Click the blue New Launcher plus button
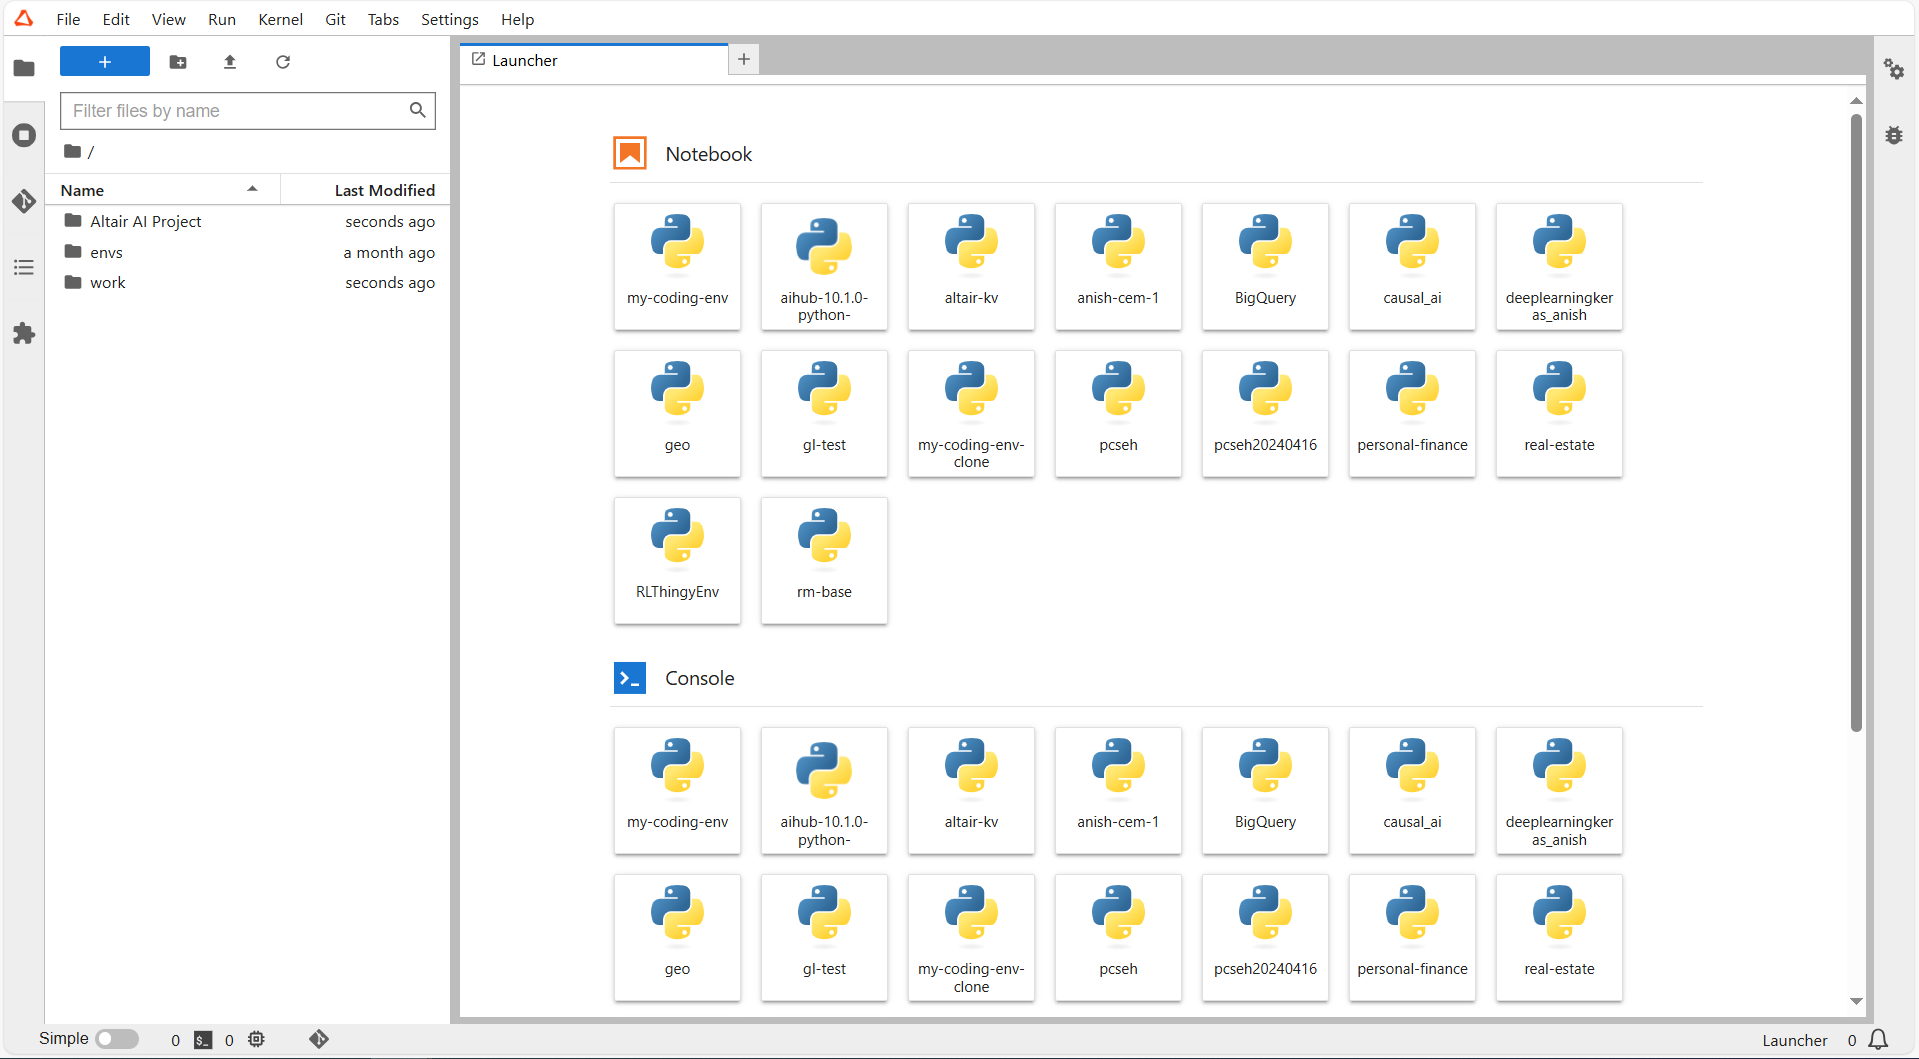Image resolution: width=1919 pixels, height=1059 pixels. [105, 62]
